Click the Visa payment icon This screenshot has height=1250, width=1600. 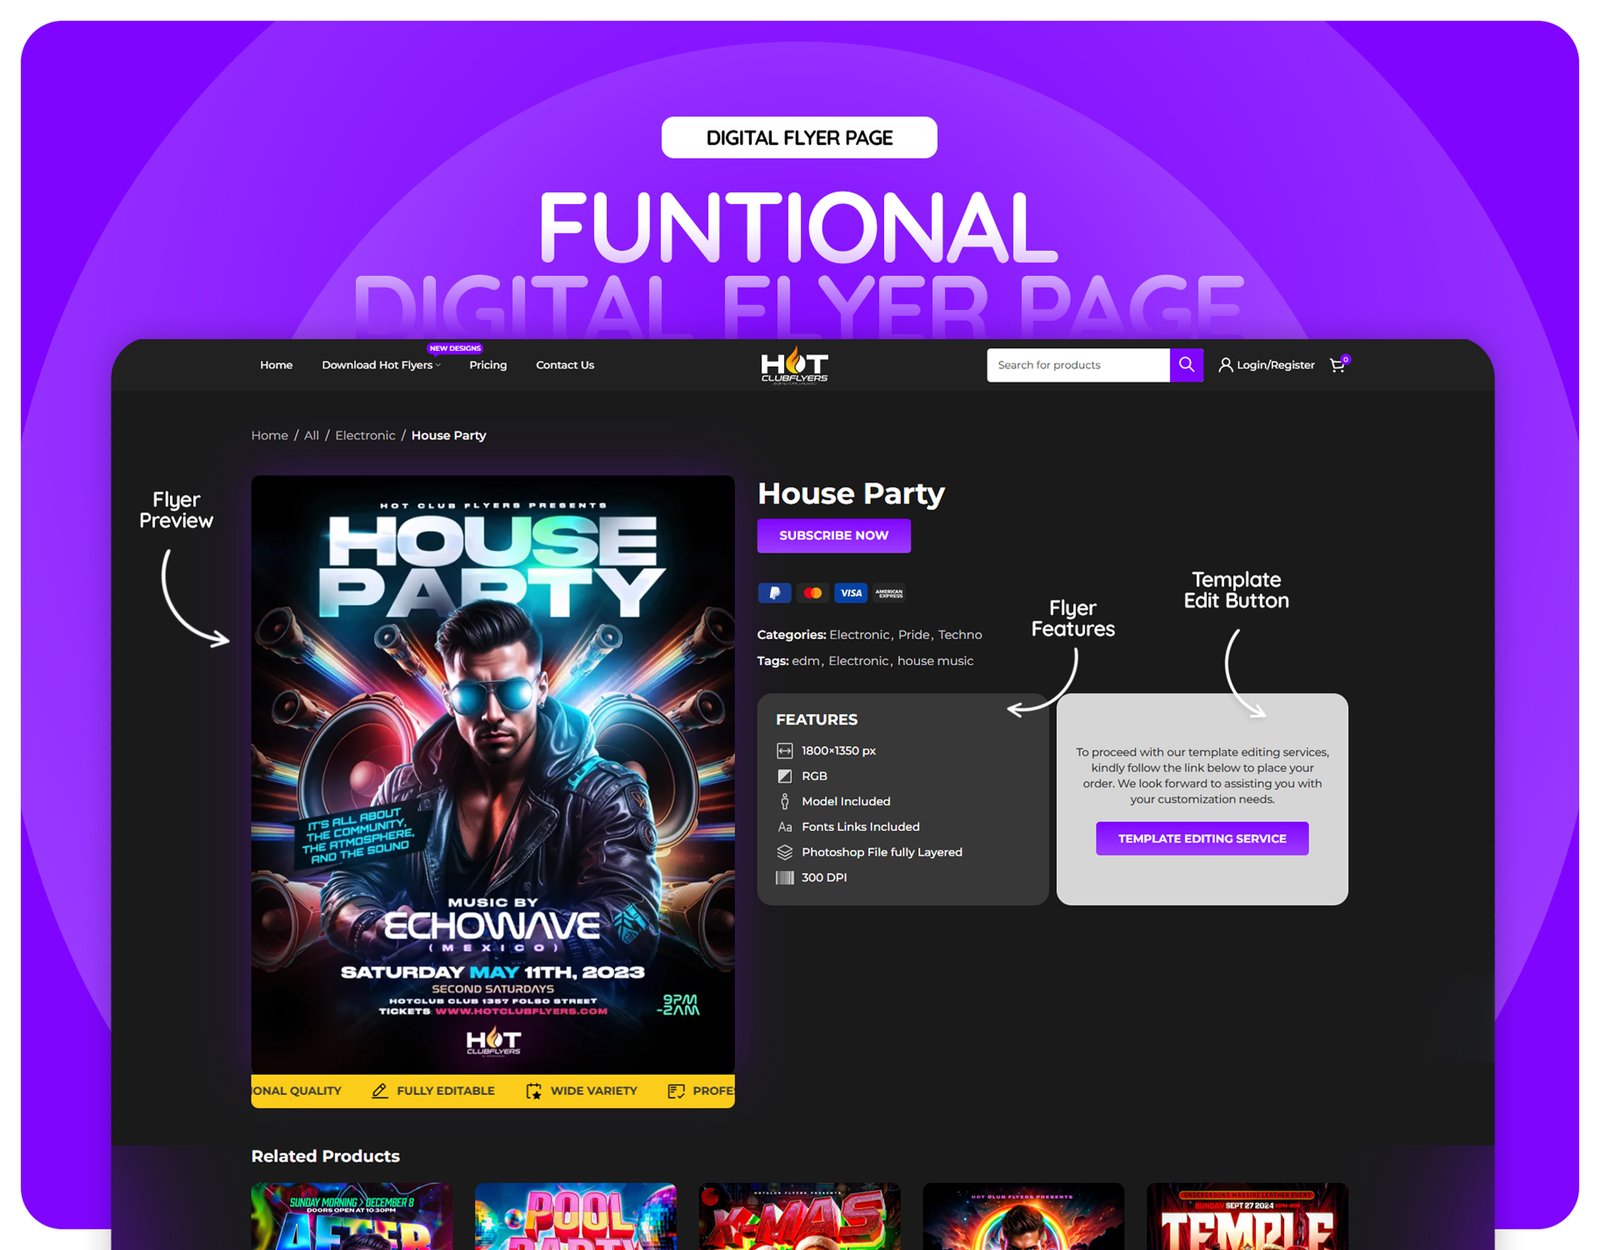point(851,593)
